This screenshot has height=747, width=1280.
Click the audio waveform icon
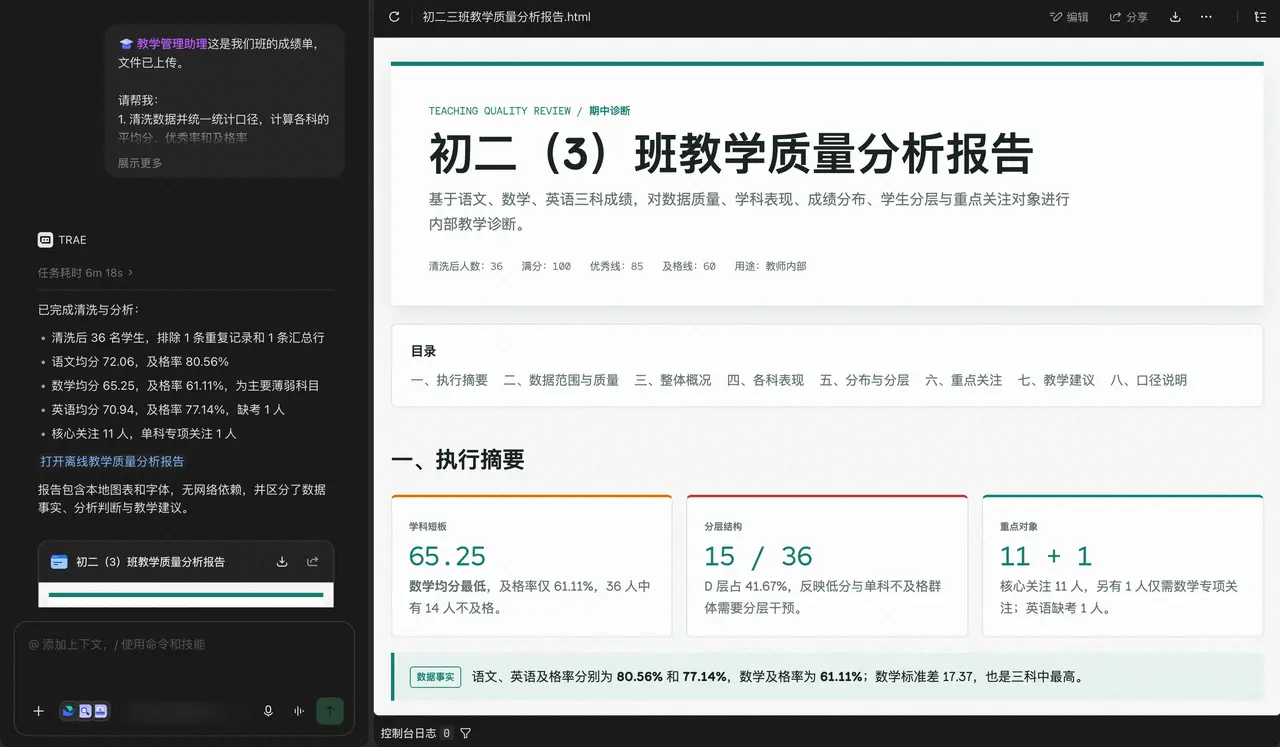click(x=298, y=711)
